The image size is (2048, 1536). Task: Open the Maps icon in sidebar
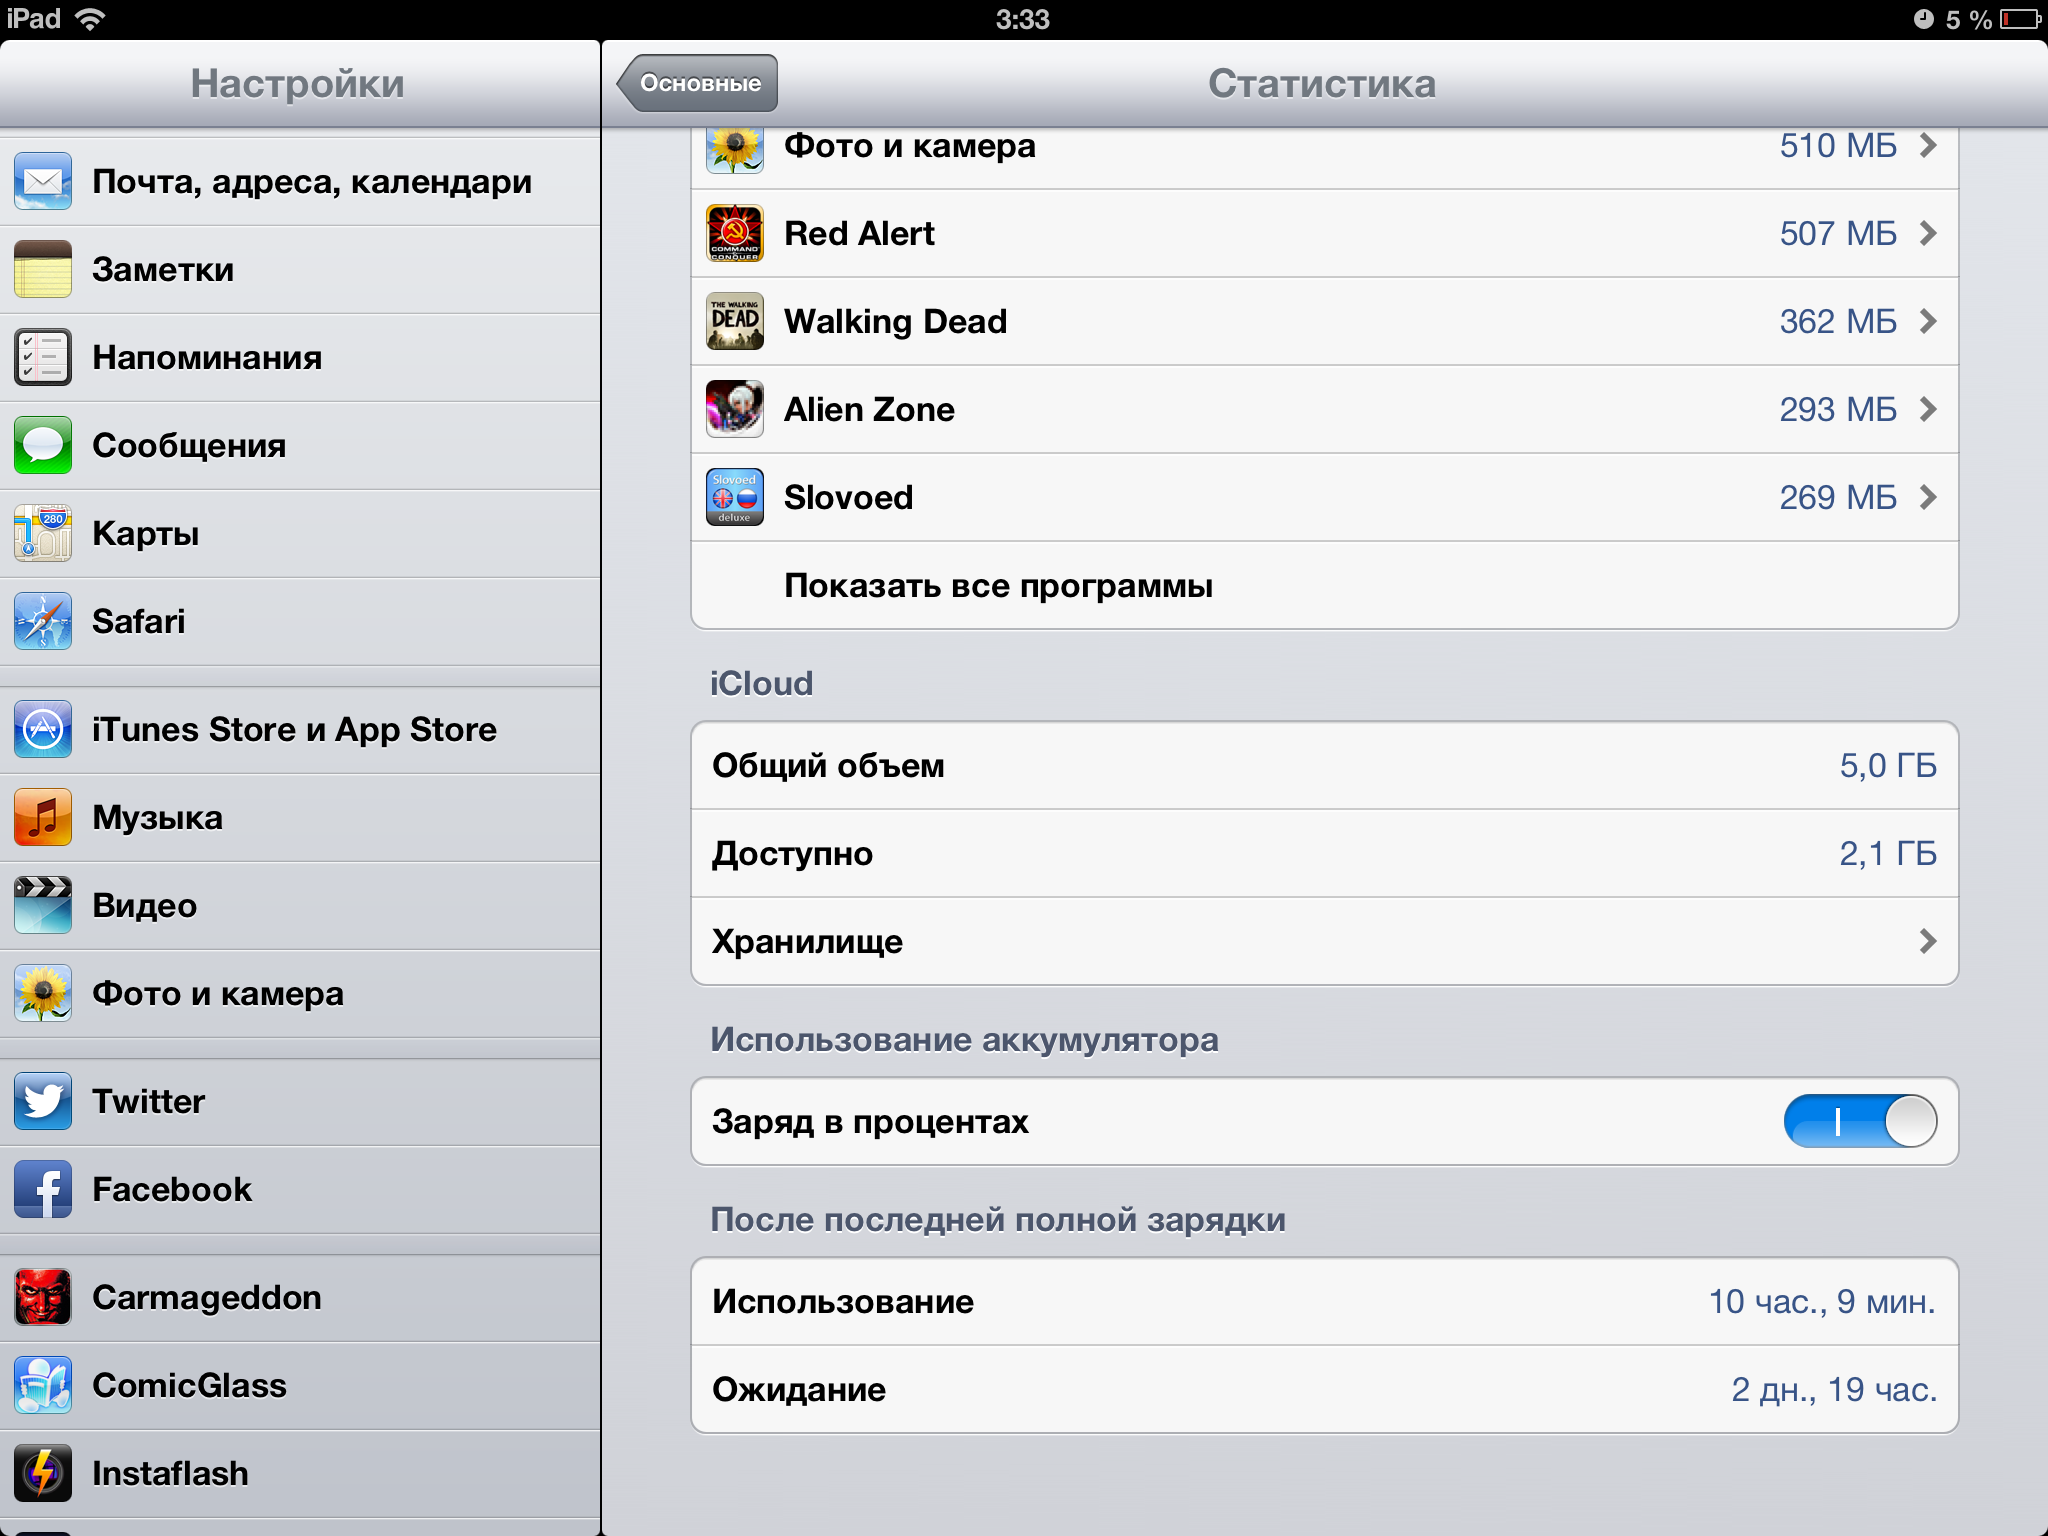[43, 533]
